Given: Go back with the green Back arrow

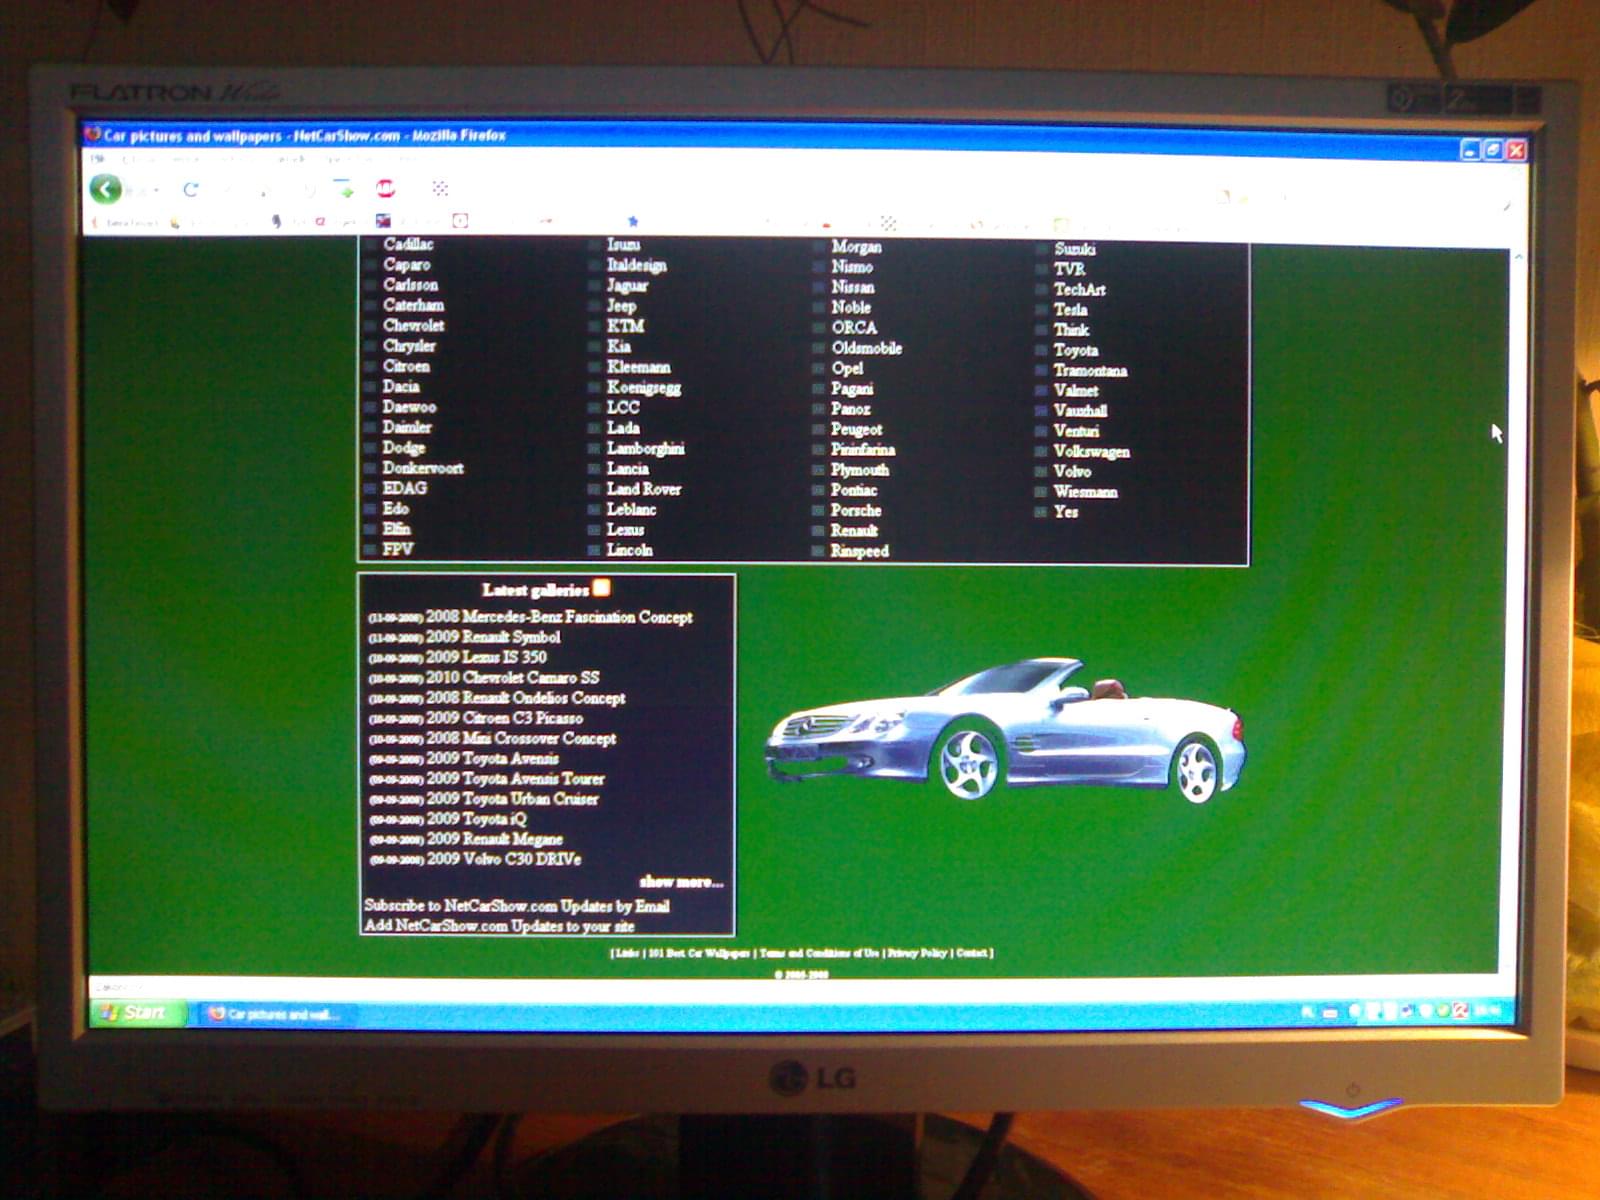Looking at the screenshot, I should point(106,188).
